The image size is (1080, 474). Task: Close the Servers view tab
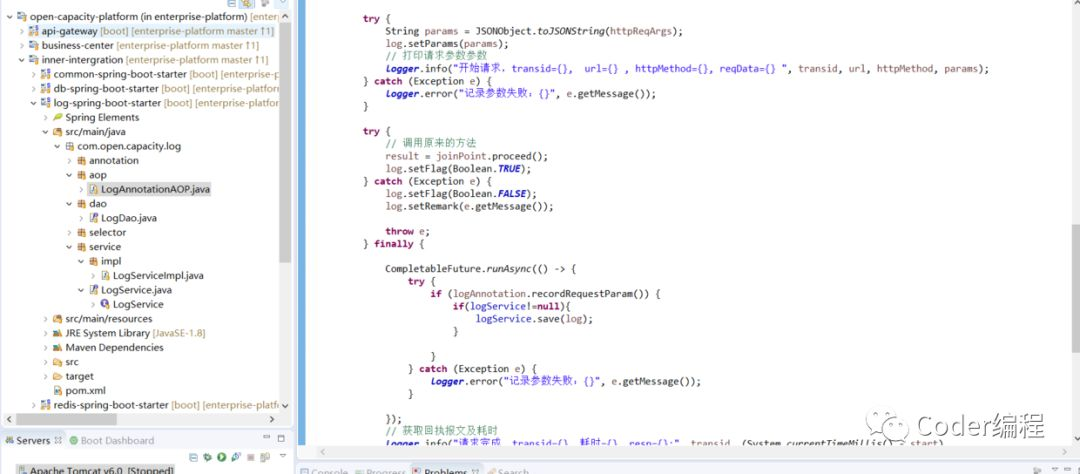58,440
